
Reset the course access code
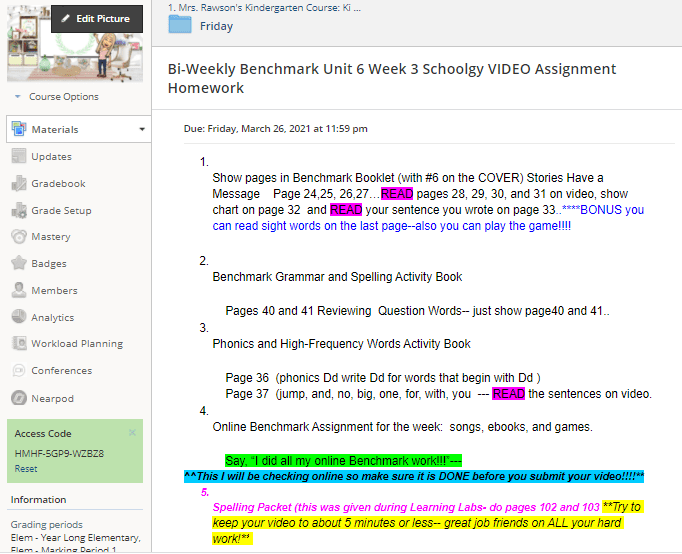(x=26, y=469)
